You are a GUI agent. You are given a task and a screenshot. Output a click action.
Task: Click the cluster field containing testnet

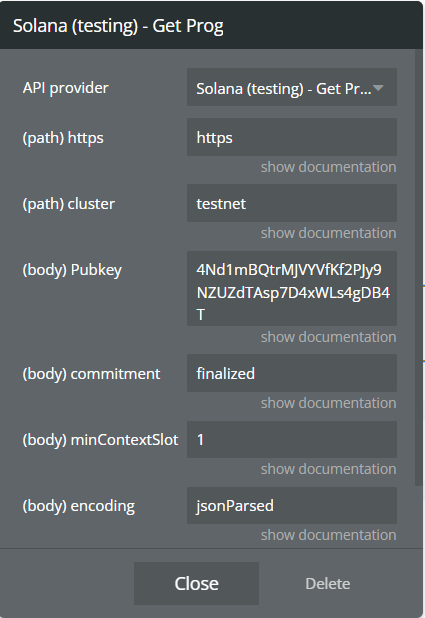292,203
